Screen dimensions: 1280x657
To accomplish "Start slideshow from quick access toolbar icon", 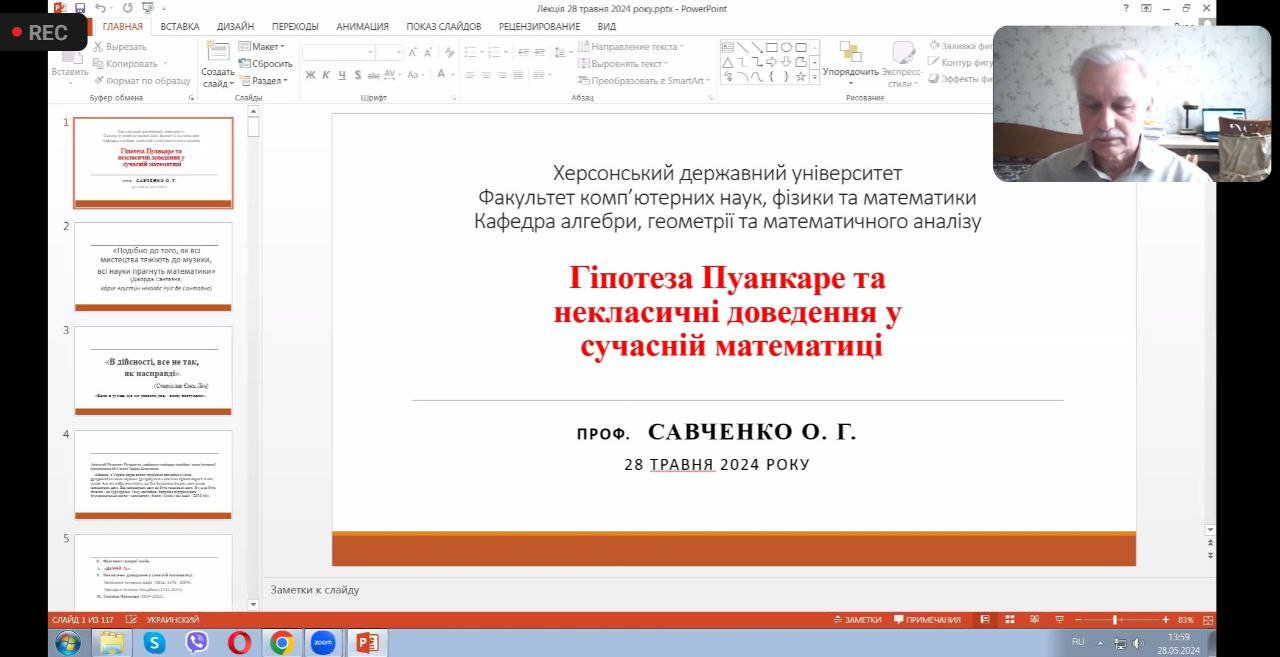I will 147,8.
